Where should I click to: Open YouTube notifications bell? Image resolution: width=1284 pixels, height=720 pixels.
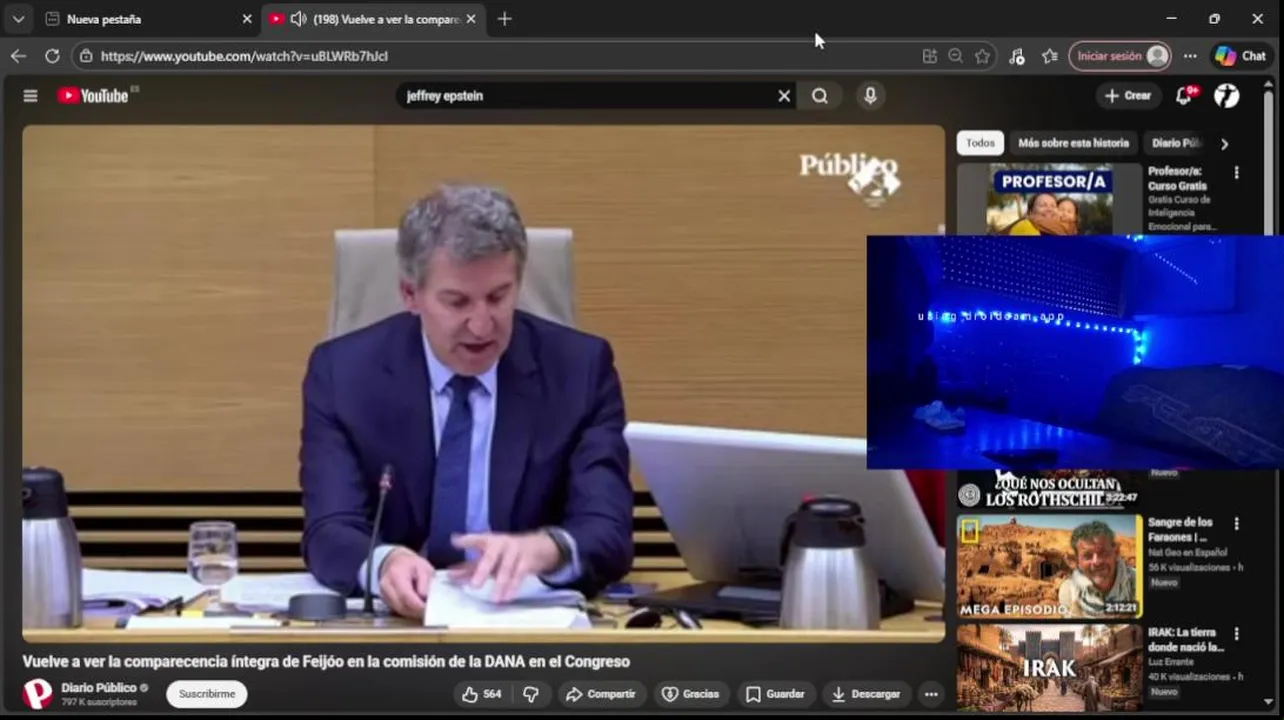[x=1185, y=96]
